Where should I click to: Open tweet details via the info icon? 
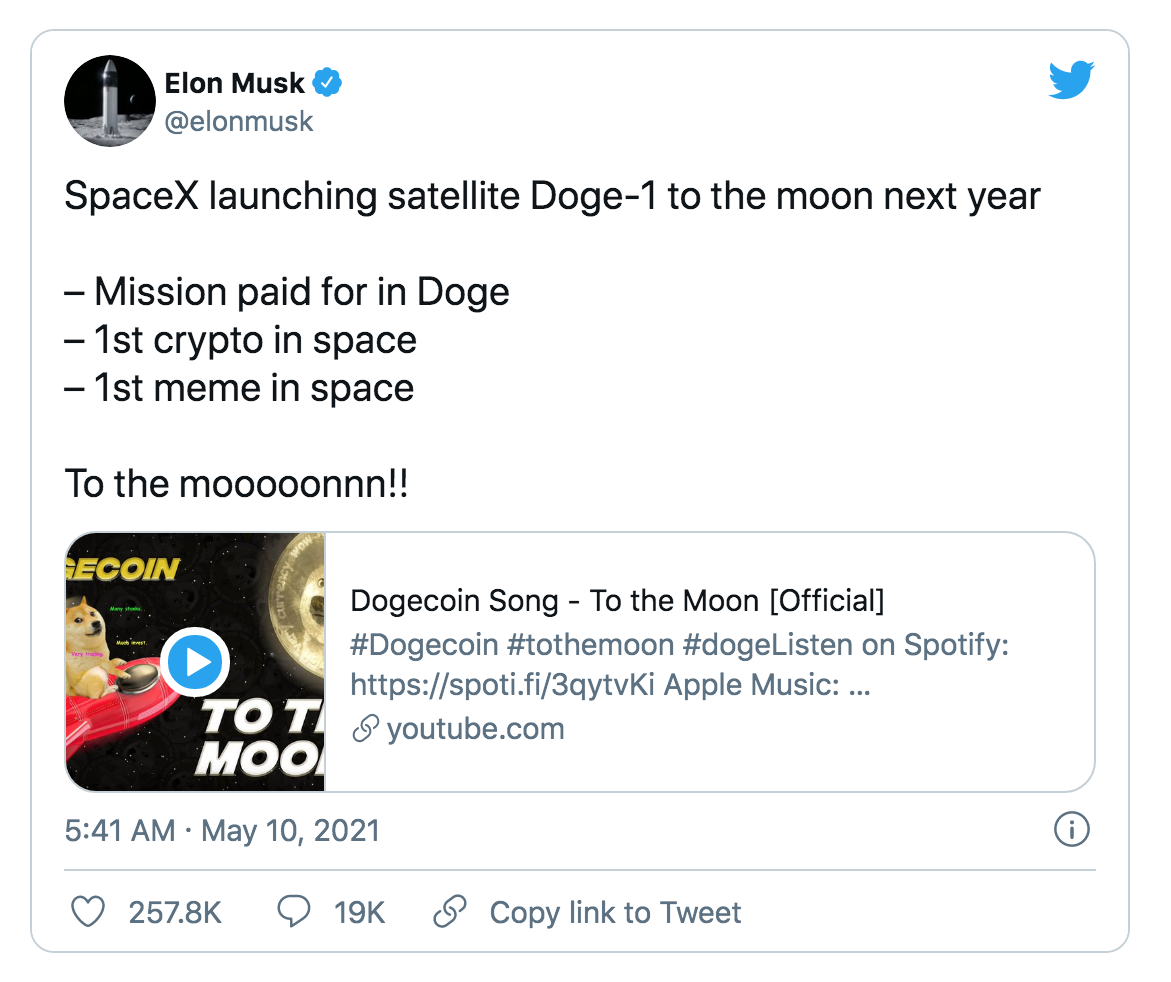[1071, 830]
